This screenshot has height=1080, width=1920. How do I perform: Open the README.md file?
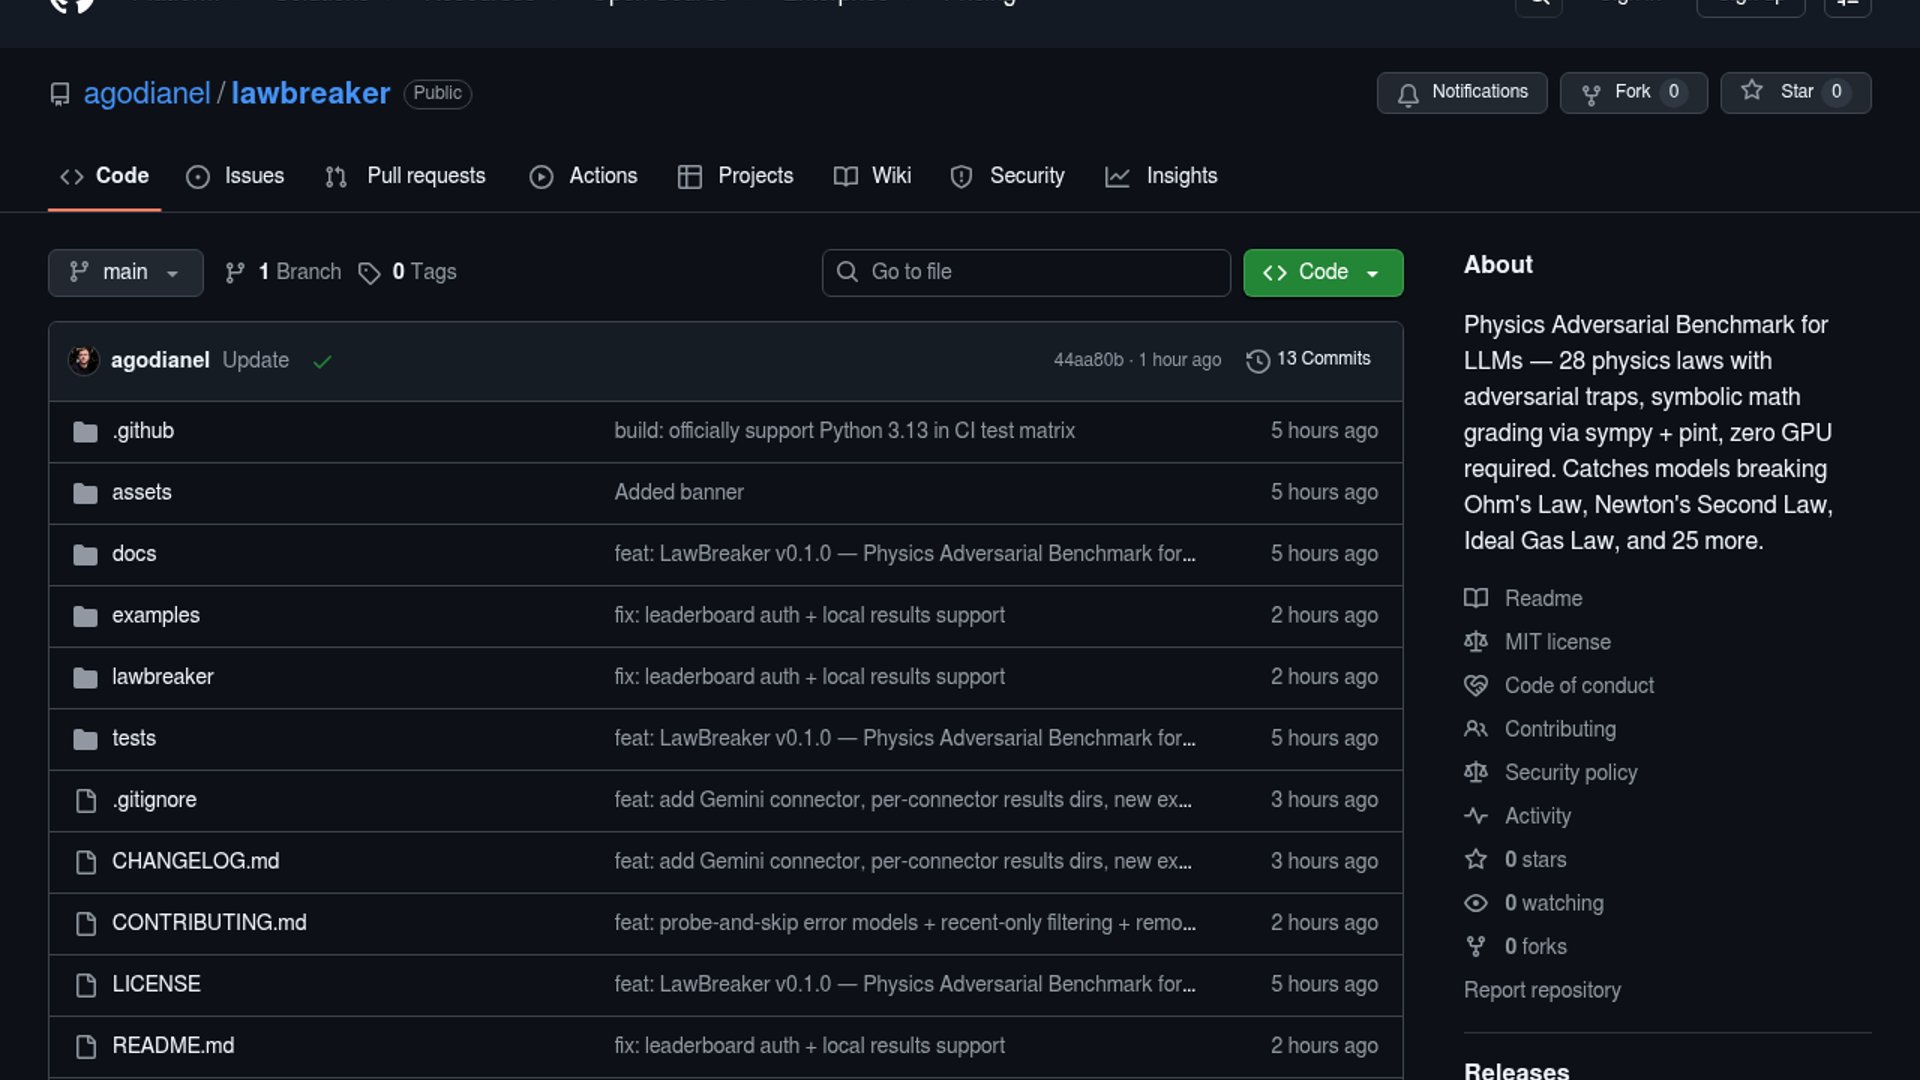point(173,1046)
